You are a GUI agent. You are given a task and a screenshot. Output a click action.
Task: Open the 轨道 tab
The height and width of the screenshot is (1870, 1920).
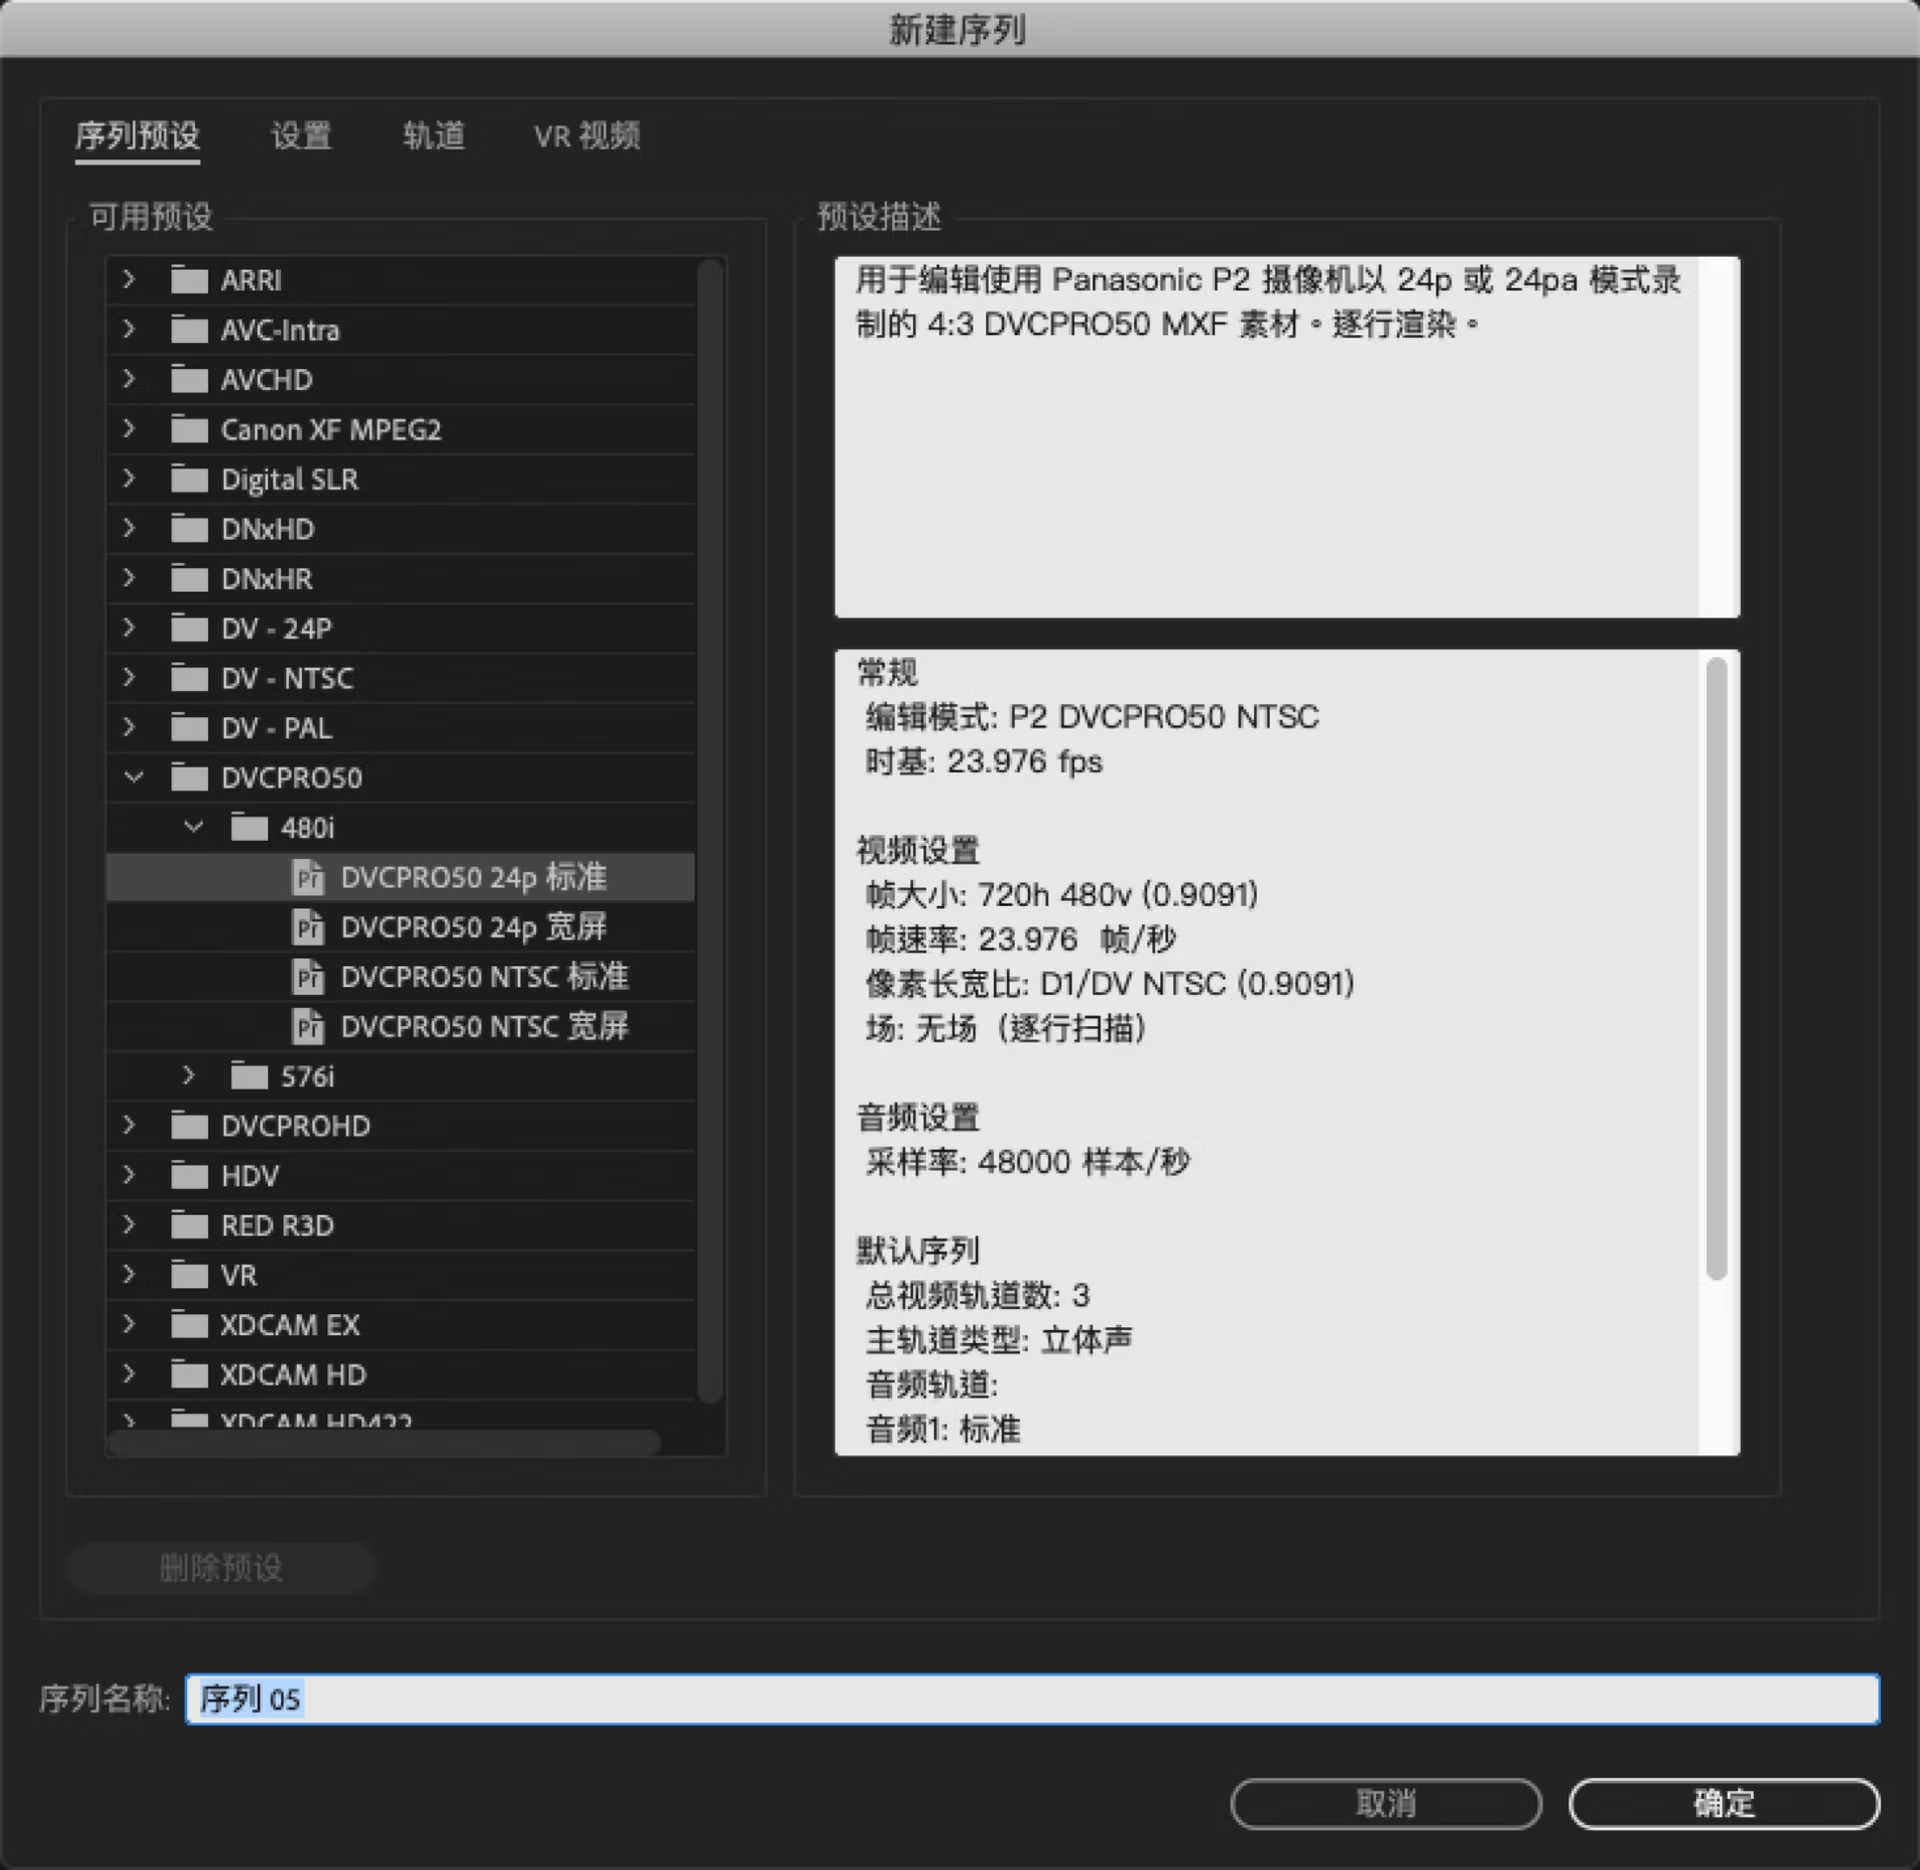(x=434, y=136)
